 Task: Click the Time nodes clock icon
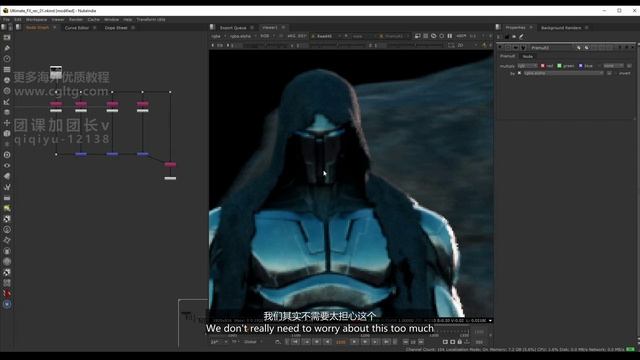click(7, 59)
